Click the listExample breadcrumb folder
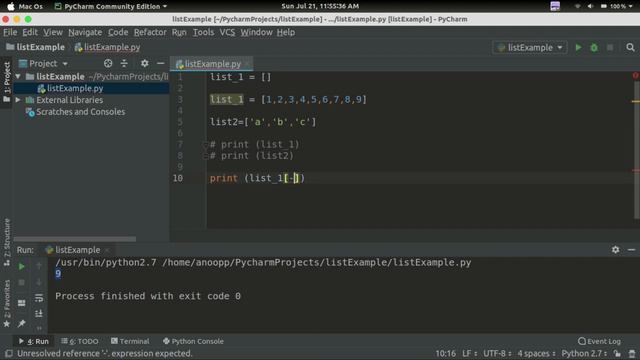Screen dimensions: 640x360 pos(36,47)
